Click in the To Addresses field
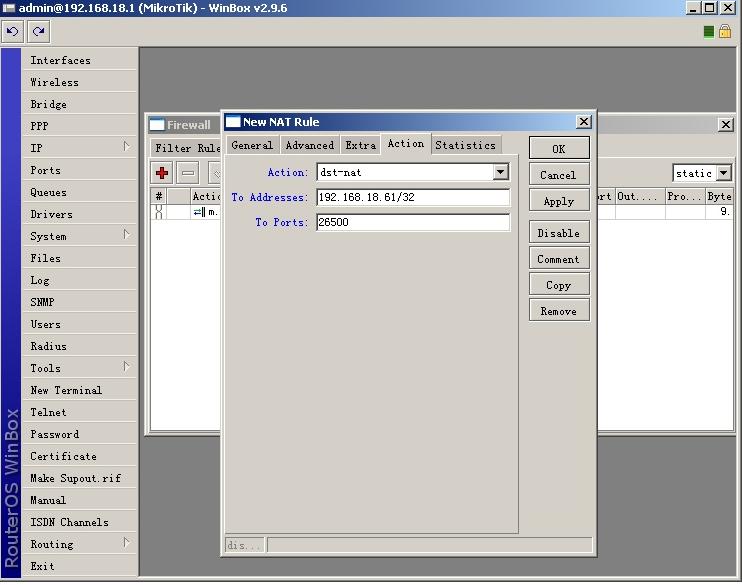The height and width of the screenshot is (585, 742). click(x=412, y=197)
